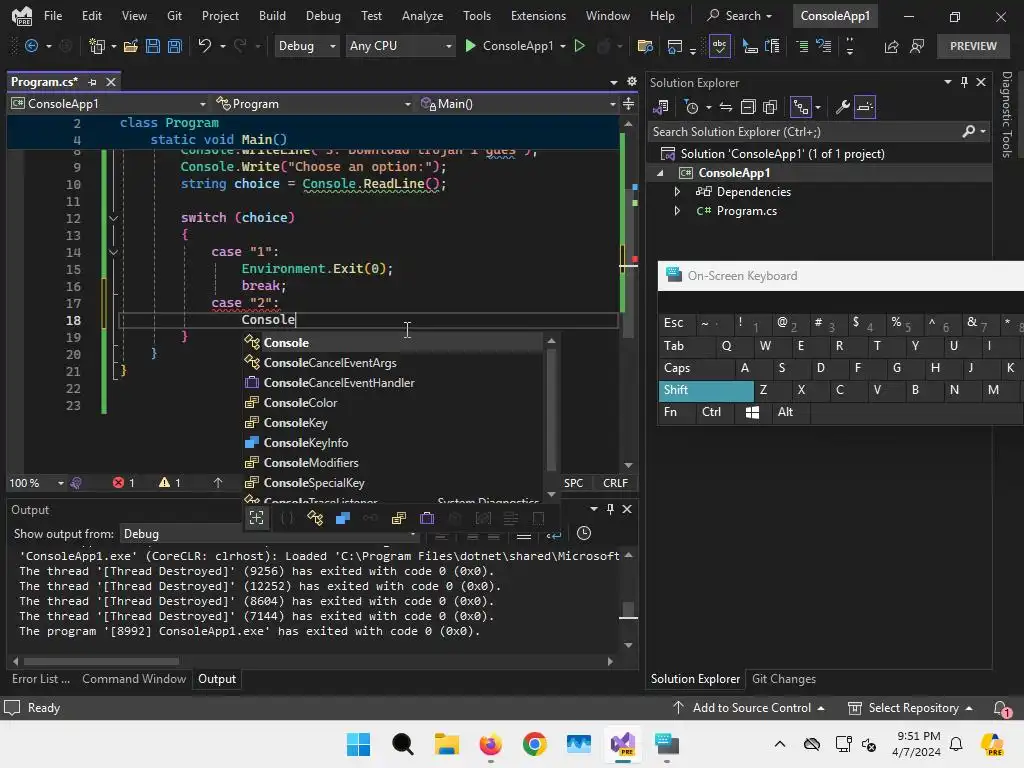The height and width of the screenshot is (768, 1024).
Task: Open the Any CPU platform dropdown
Action: pos(400,46)
